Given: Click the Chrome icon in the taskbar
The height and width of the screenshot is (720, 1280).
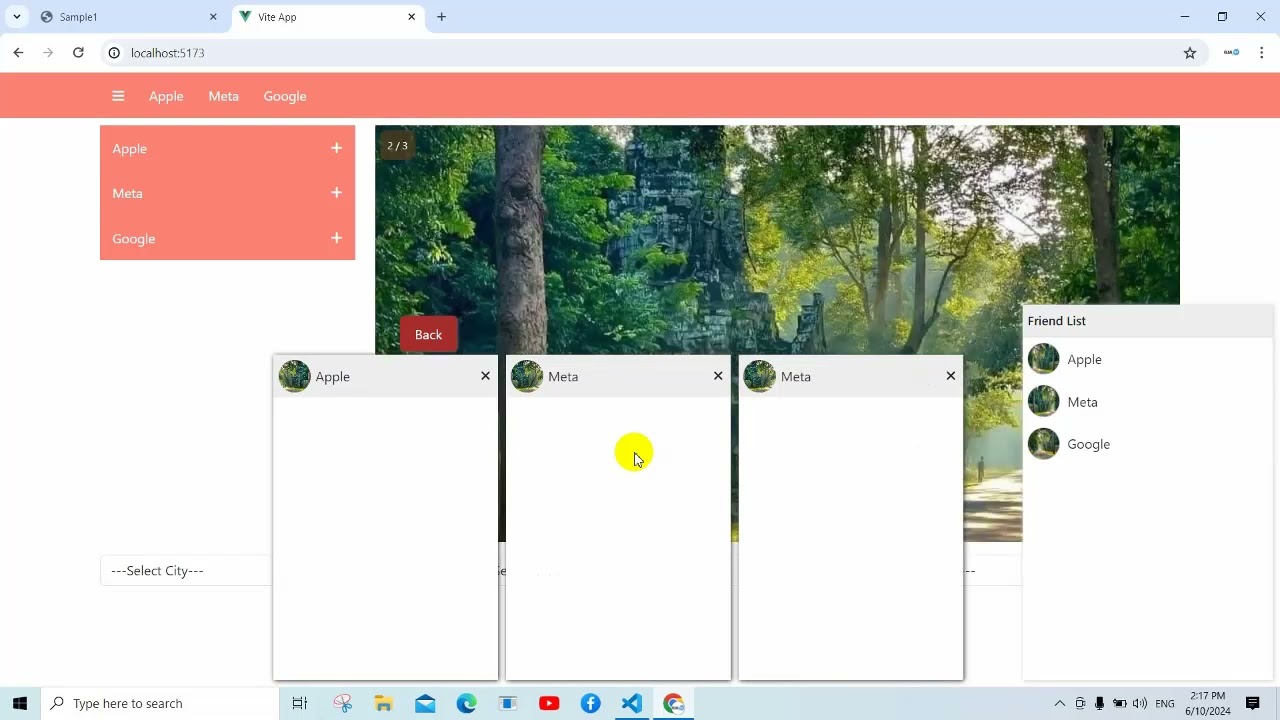Looking at the screenshot, I should (674, 704).
